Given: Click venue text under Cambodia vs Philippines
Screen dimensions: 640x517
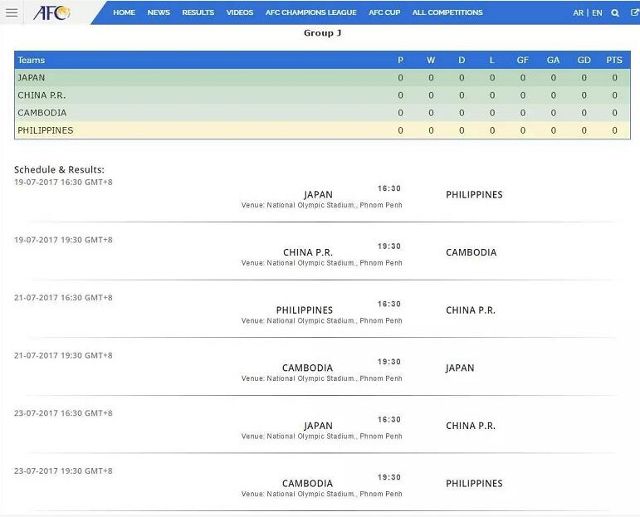Looking at the screenshot, I should tap(322, 494).
